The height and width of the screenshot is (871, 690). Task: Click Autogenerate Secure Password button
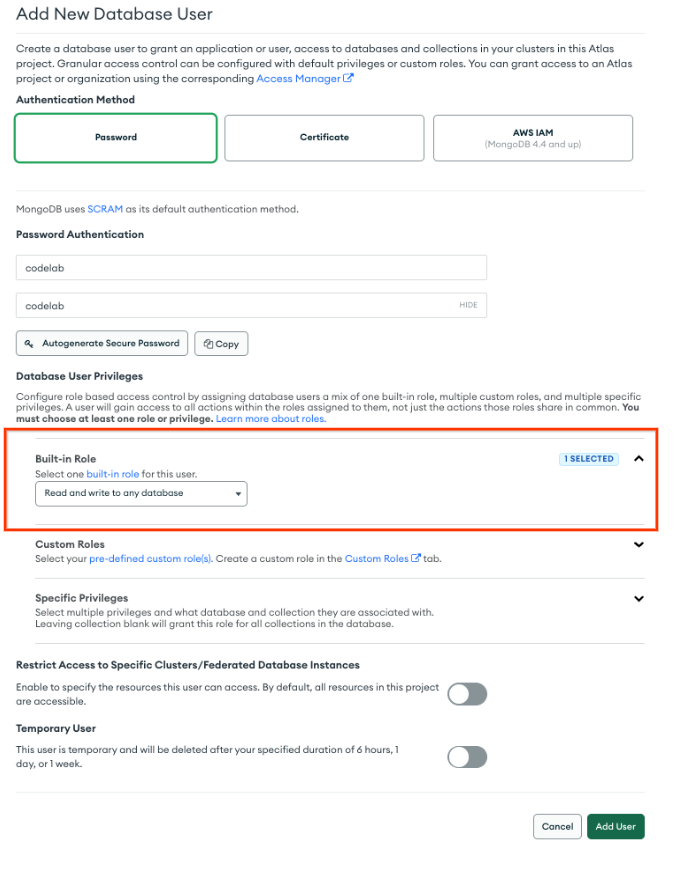102,343
